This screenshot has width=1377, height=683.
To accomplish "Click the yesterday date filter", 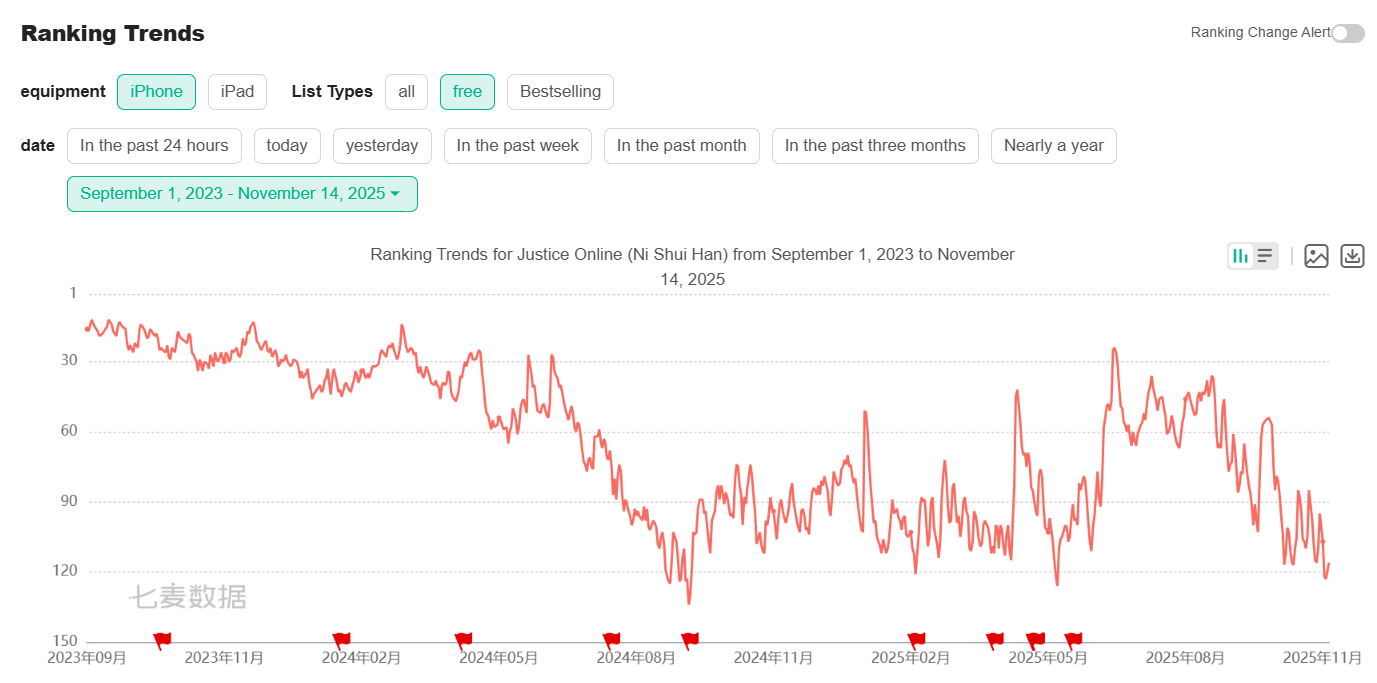I will tap(382, 146).
